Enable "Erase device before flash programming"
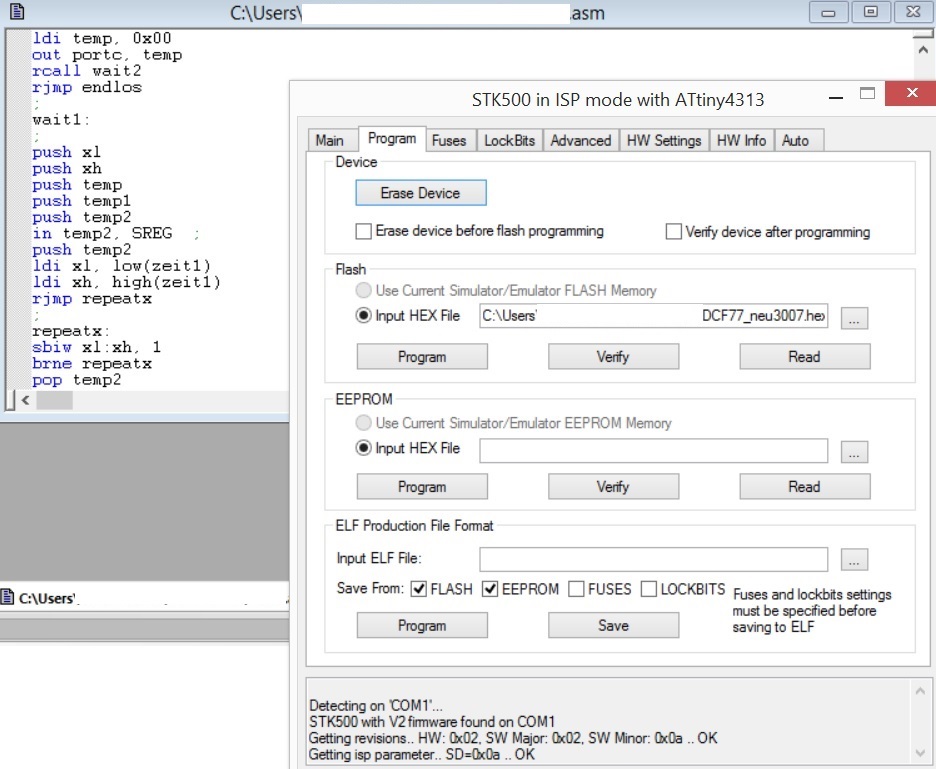 [x=363, y=230]
